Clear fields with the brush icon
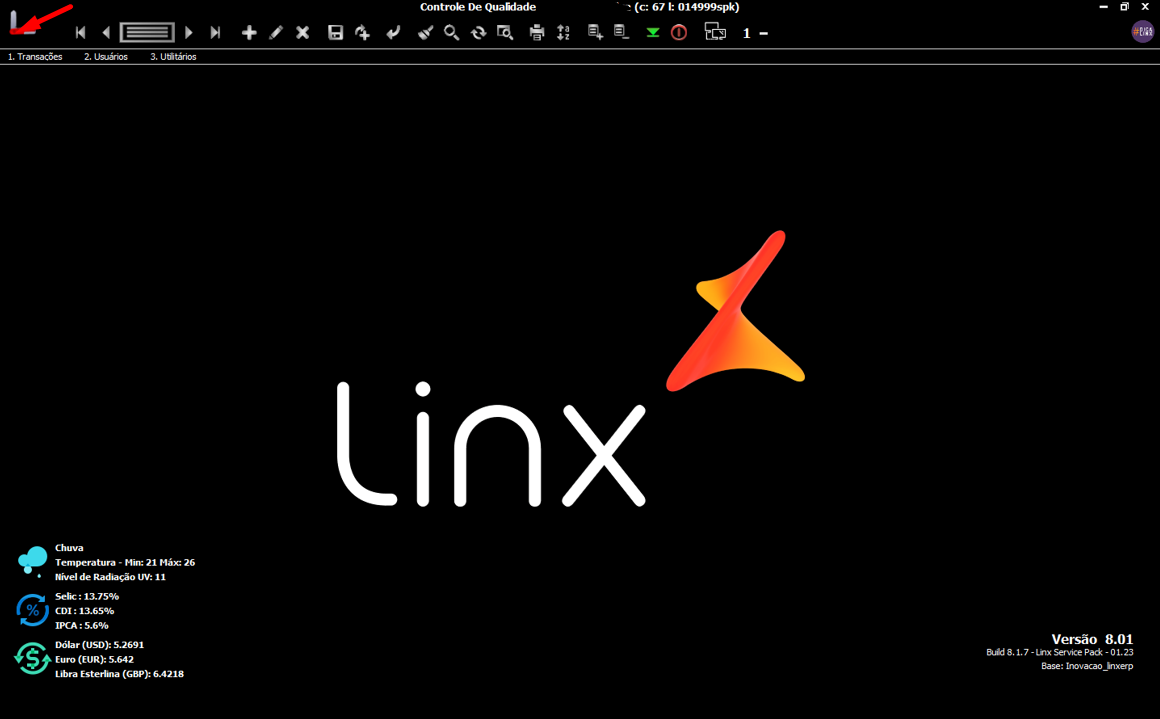This screenshot has height=719, width=1160. click(425, 33)
